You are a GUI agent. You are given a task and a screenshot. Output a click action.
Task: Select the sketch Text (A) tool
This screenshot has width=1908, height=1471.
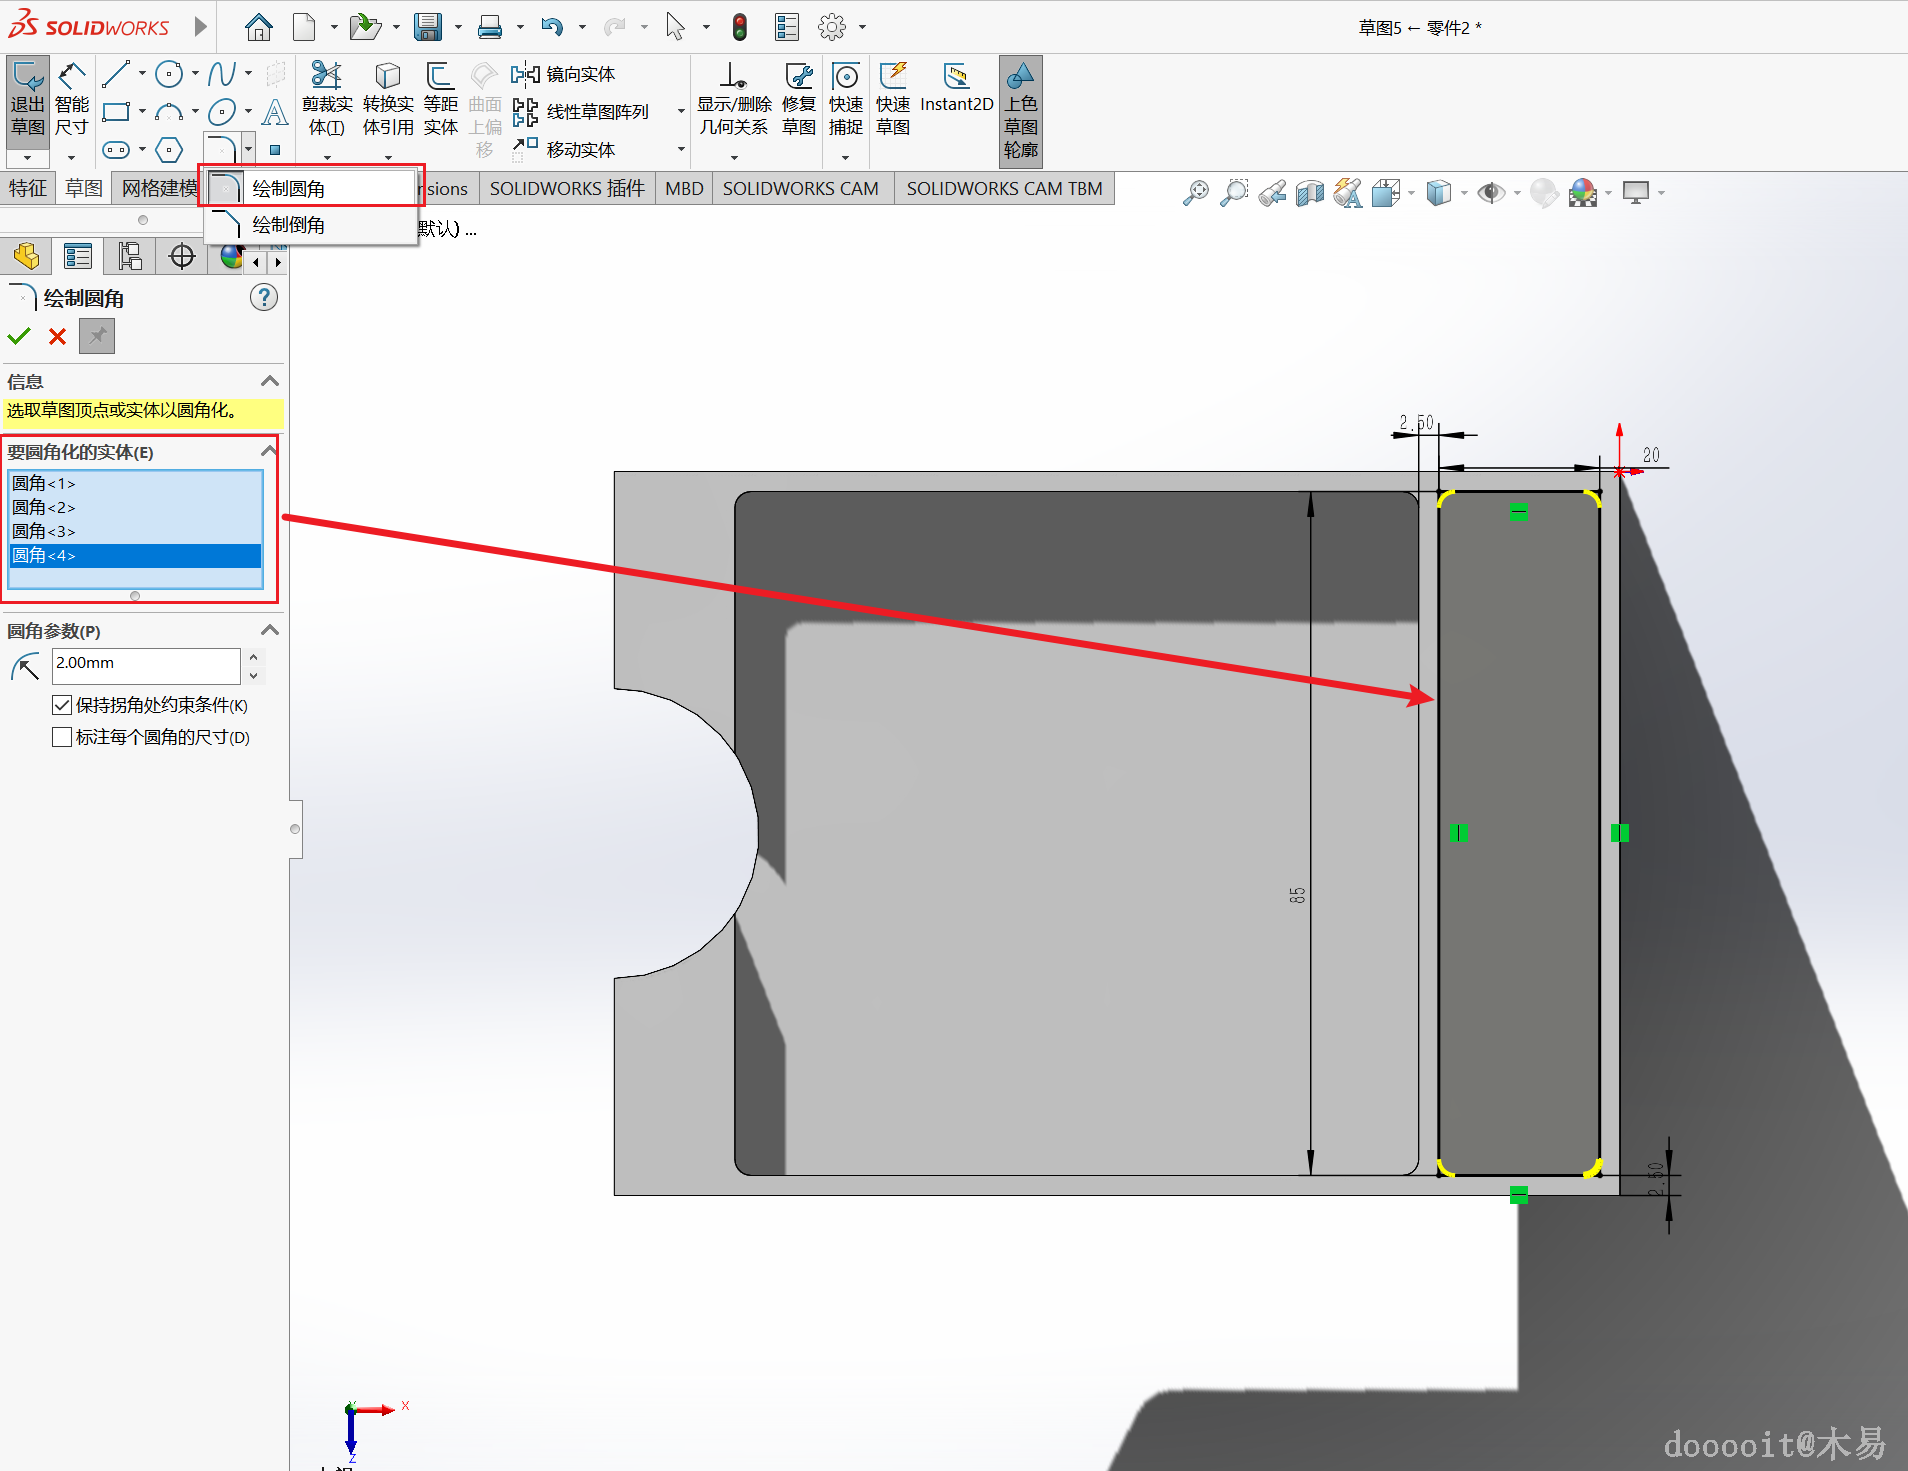tap(275, 112)
